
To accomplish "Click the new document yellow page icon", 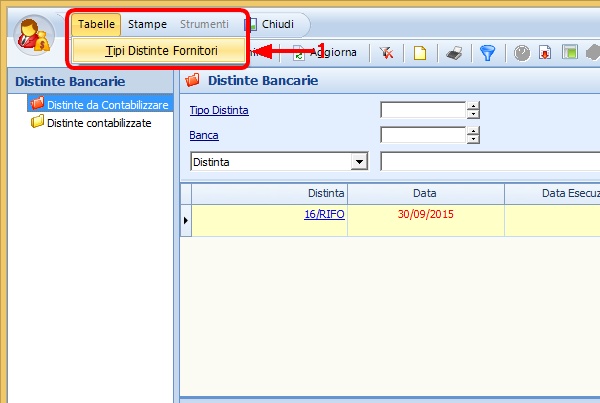I will pos(420,53).
